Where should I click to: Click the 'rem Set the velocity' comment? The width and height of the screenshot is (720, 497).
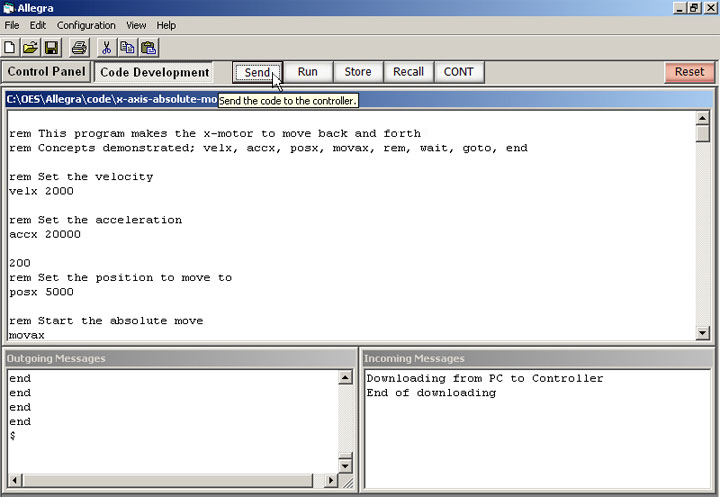tap(81, 177)
